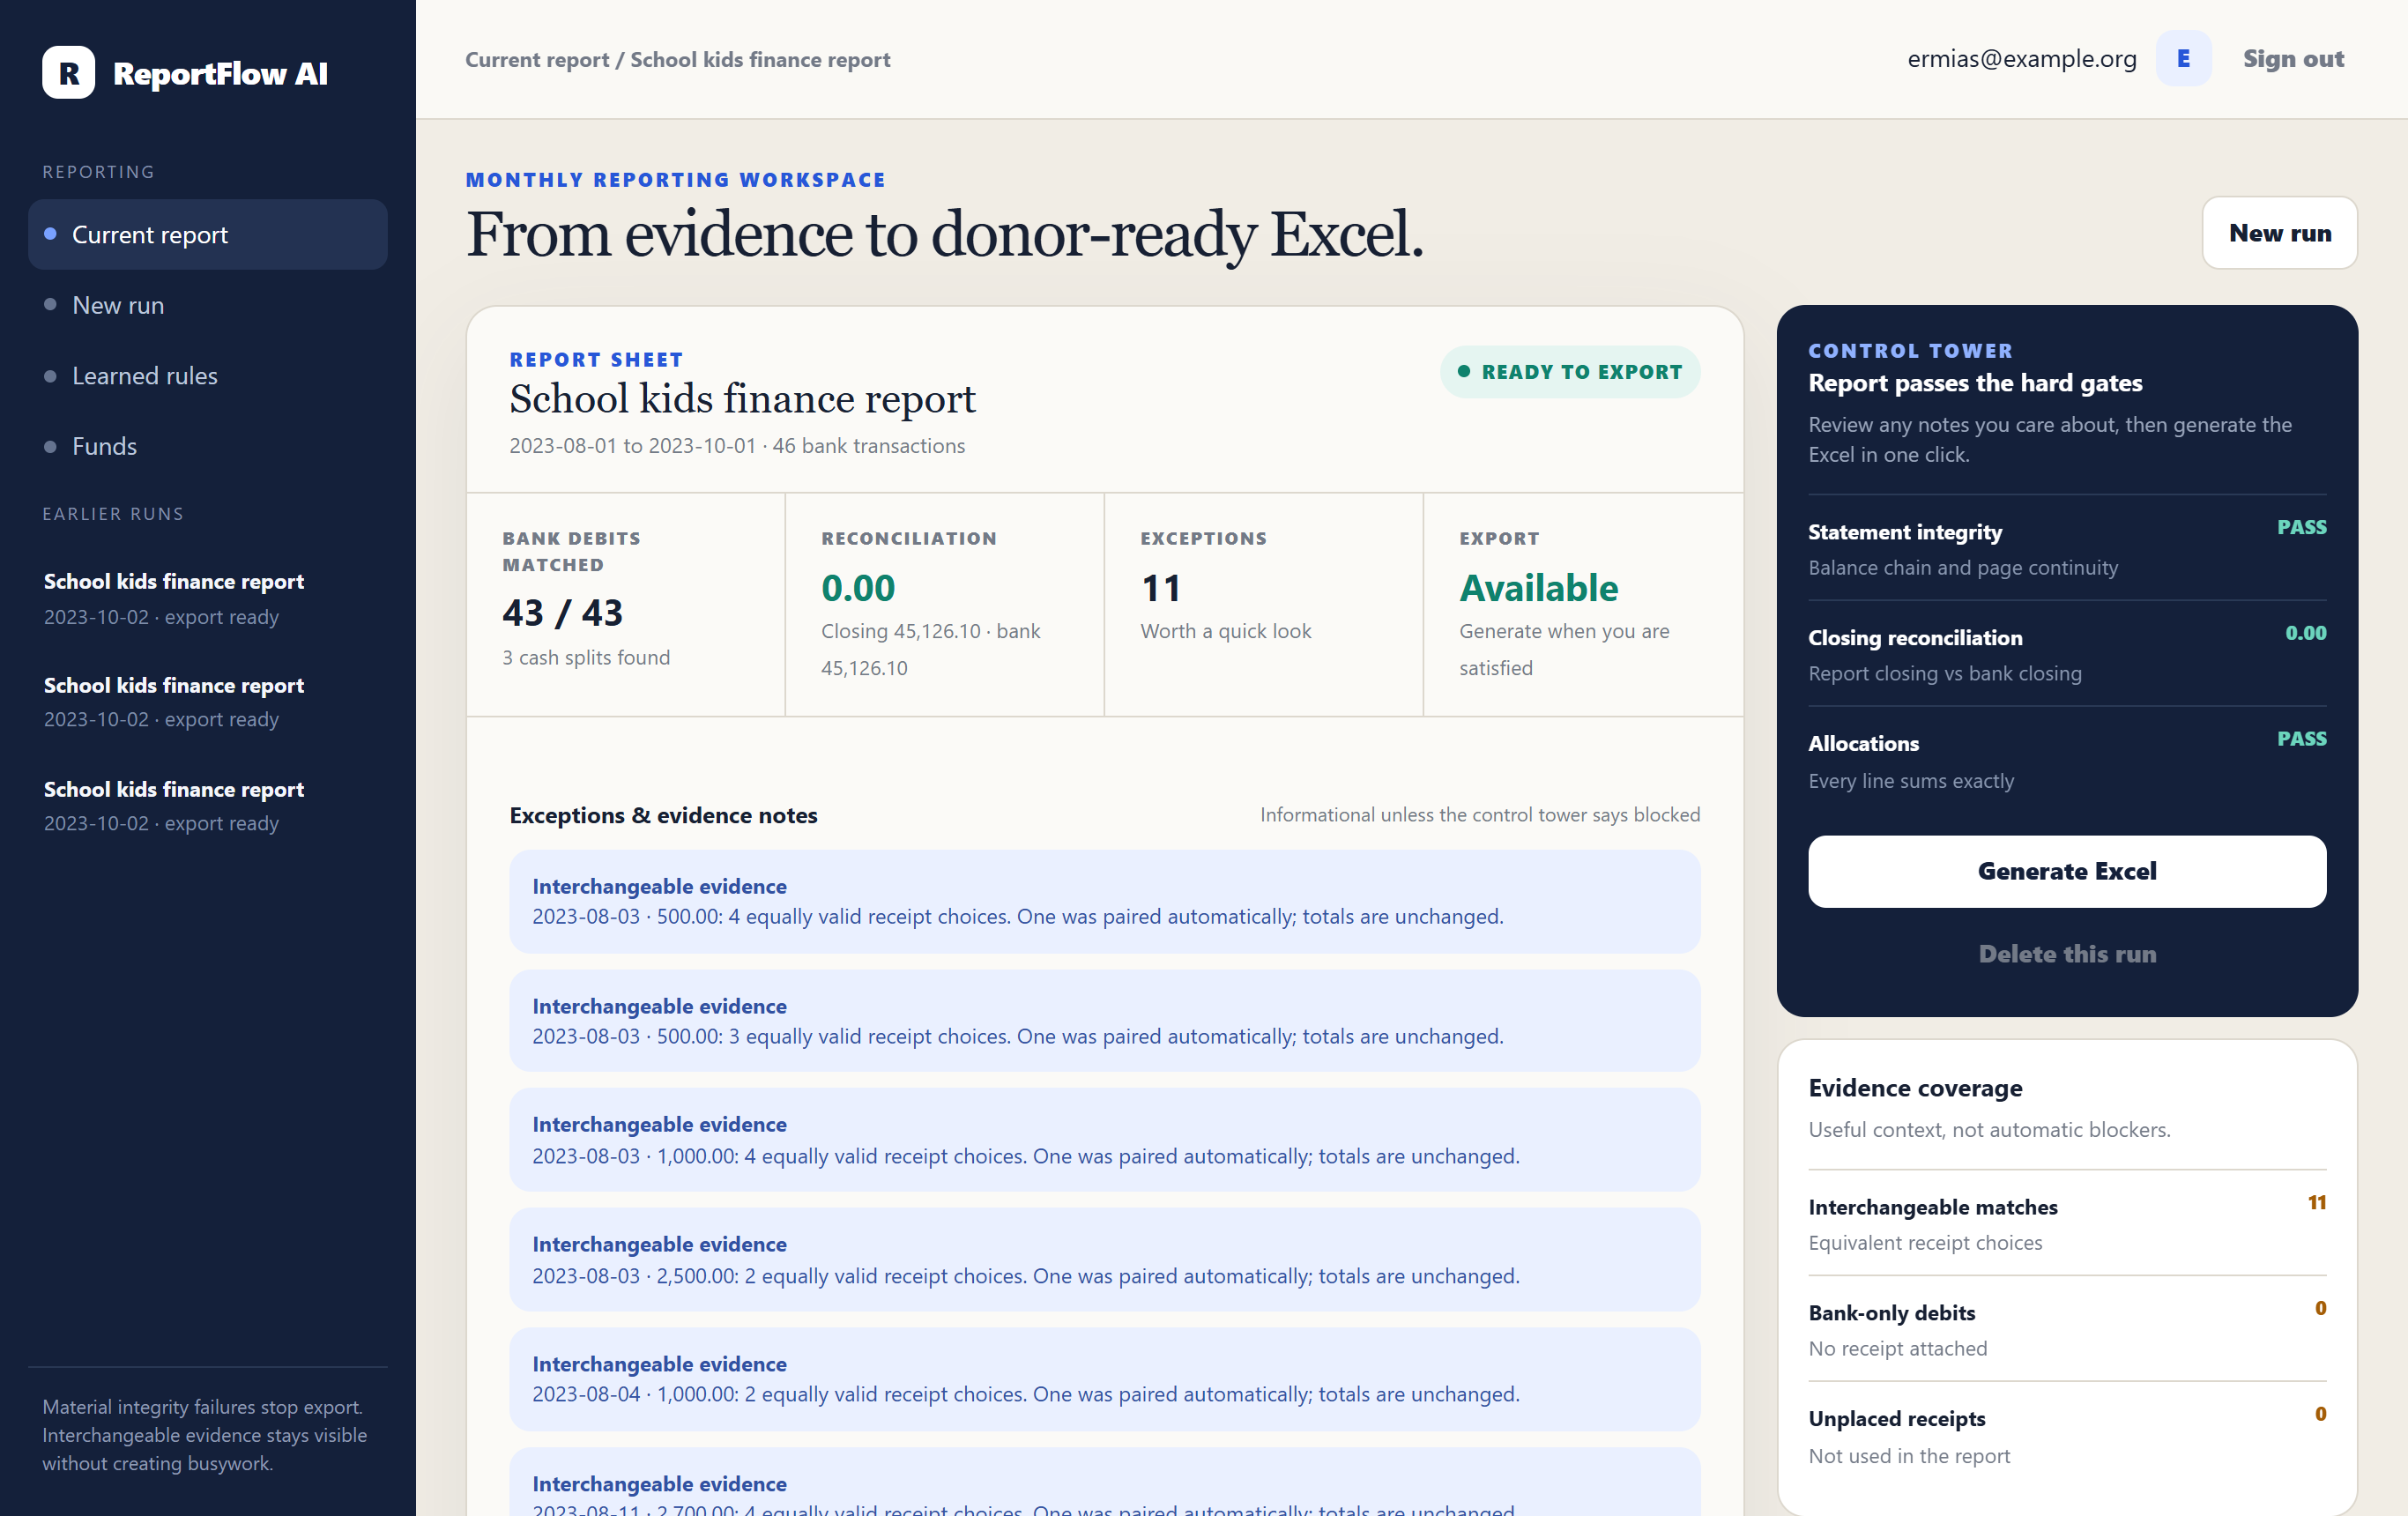
Task: Click the Allocations PASS row
Action: [2067, 761]
